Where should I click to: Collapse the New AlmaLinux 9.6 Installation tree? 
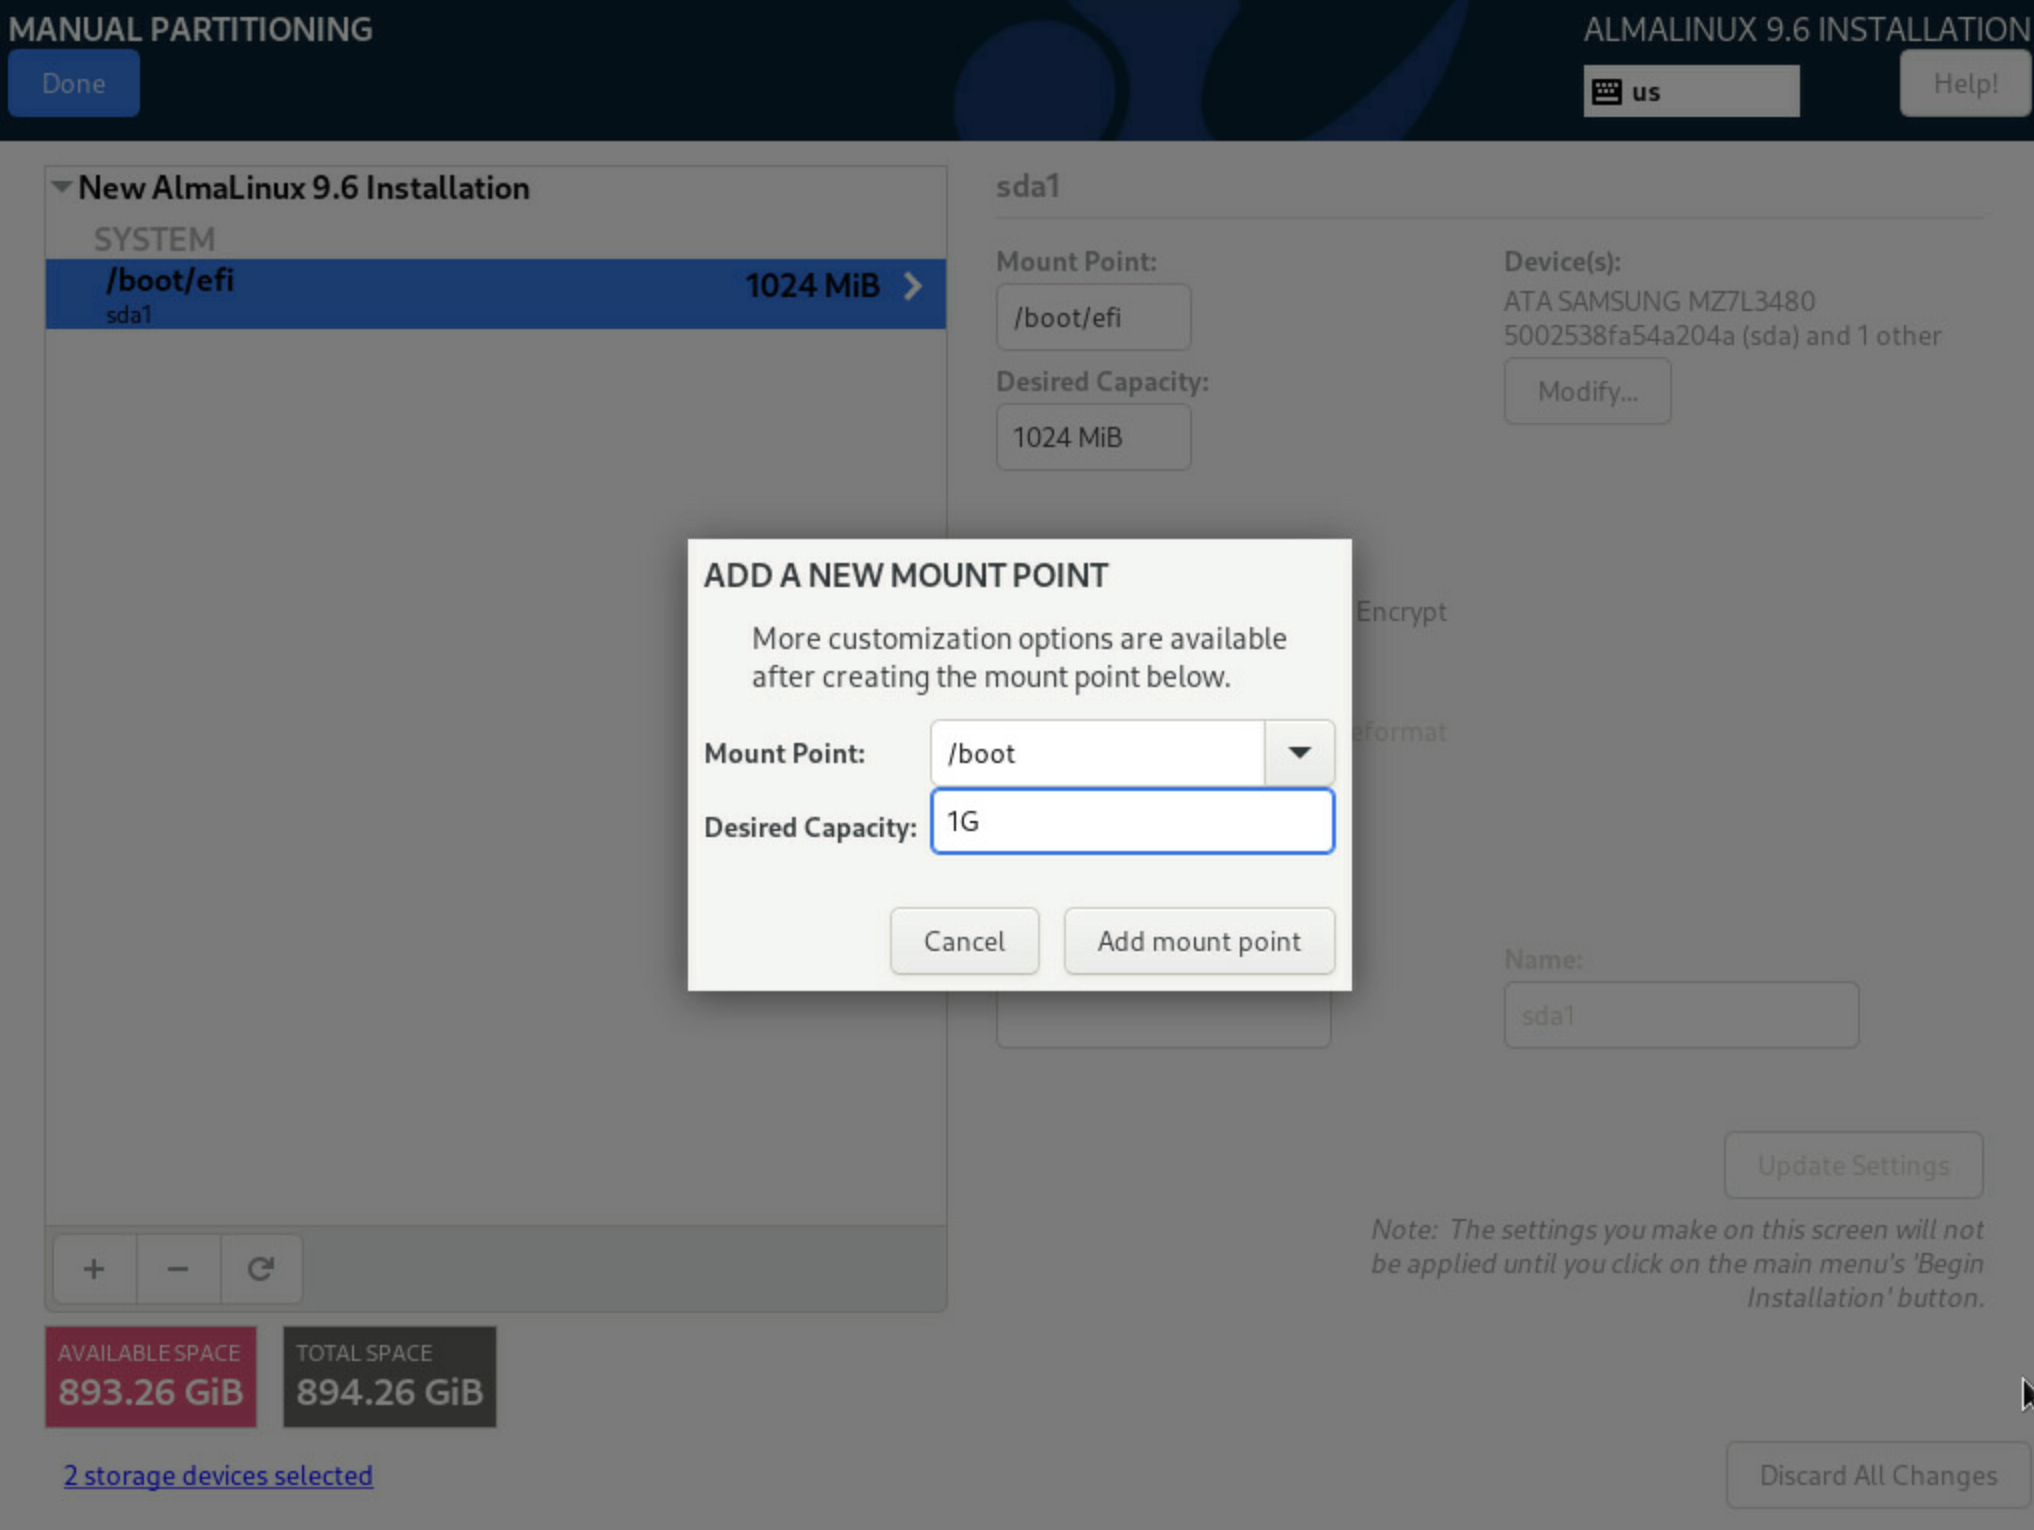[x=62, y=187]
